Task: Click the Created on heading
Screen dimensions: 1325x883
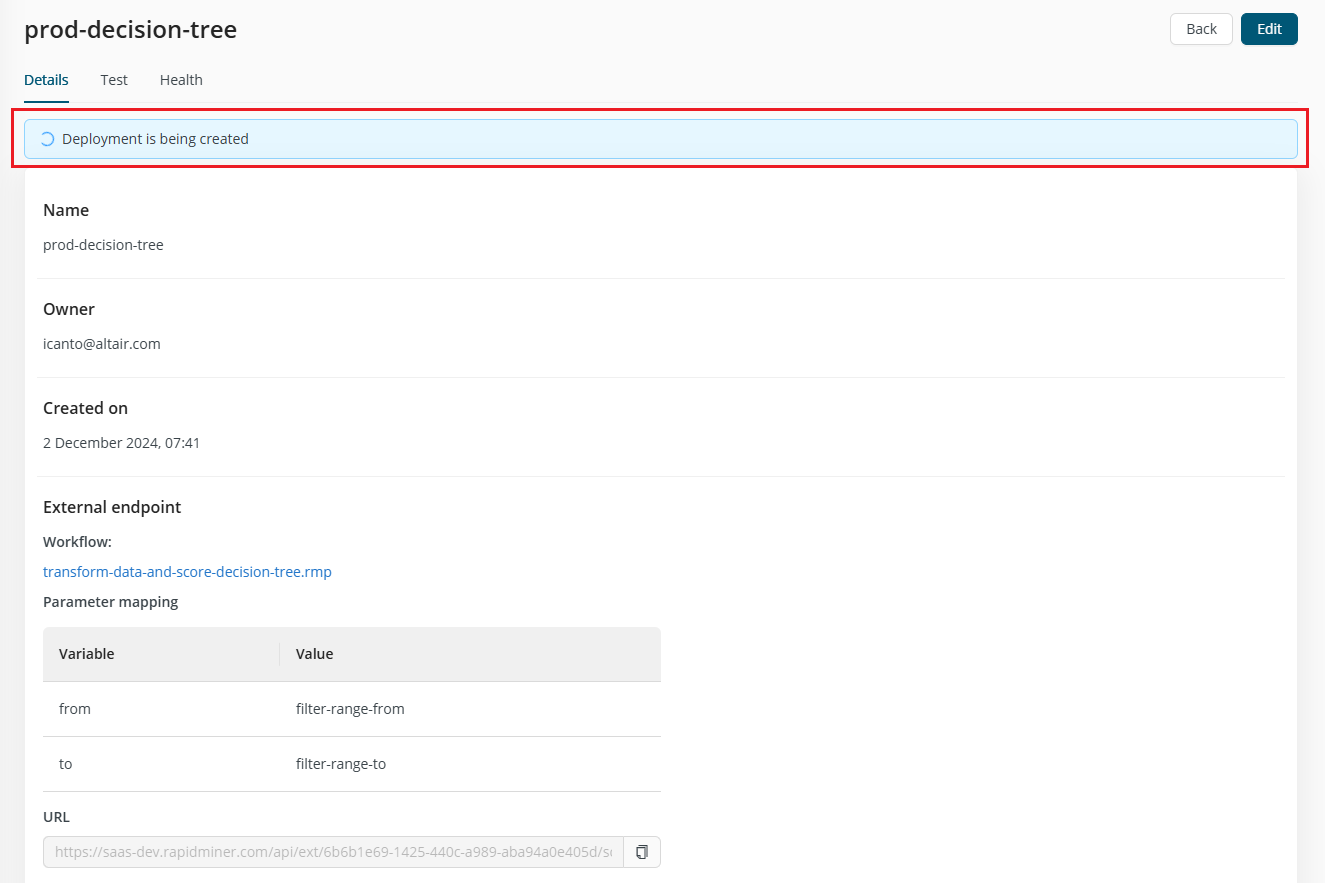Action: (x=85, y=408)
